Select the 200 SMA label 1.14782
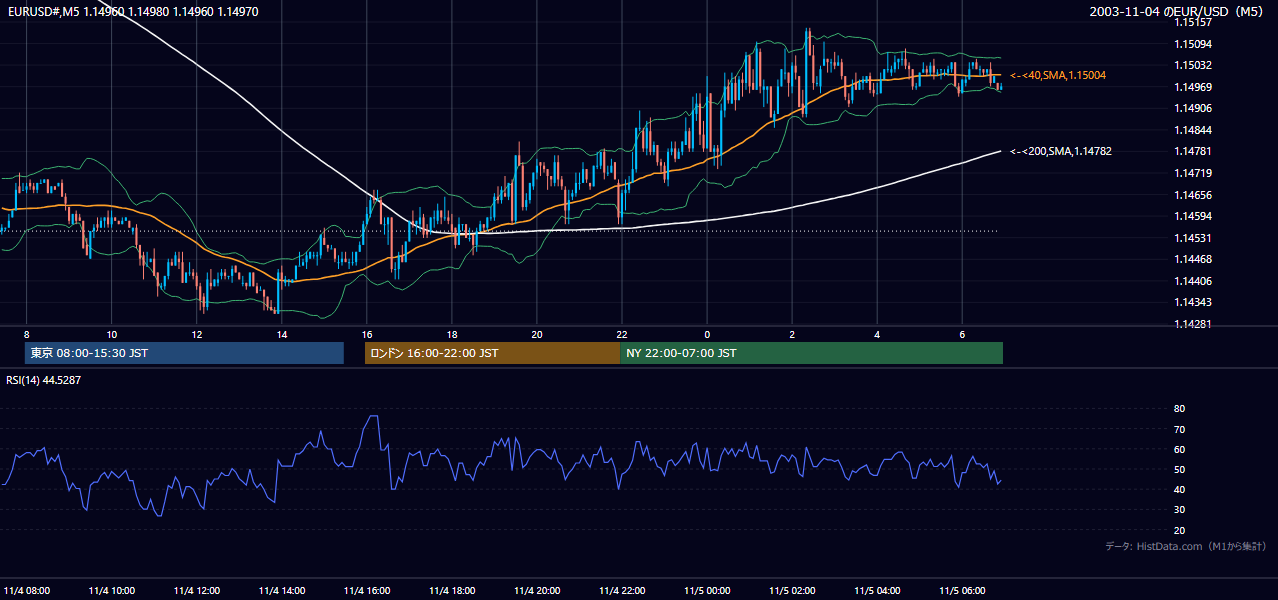 coord(1061,151)
